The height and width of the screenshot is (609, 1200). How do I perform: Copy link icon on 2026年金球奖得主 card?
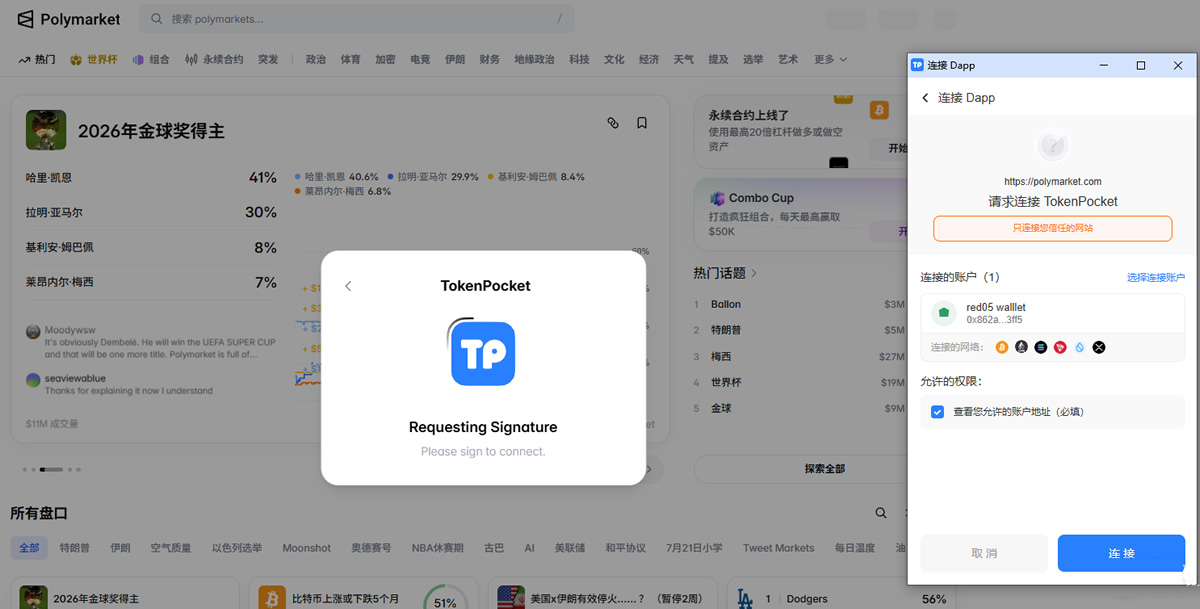click(x=613, y=123)
